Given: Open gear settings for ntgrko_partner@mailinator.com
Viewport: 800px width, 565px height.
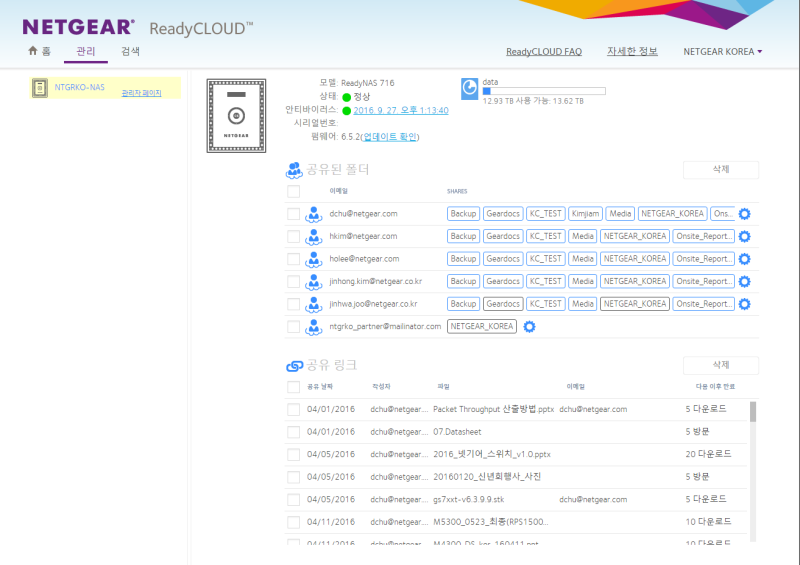Looking at the screenshot, I should (530, 327).
